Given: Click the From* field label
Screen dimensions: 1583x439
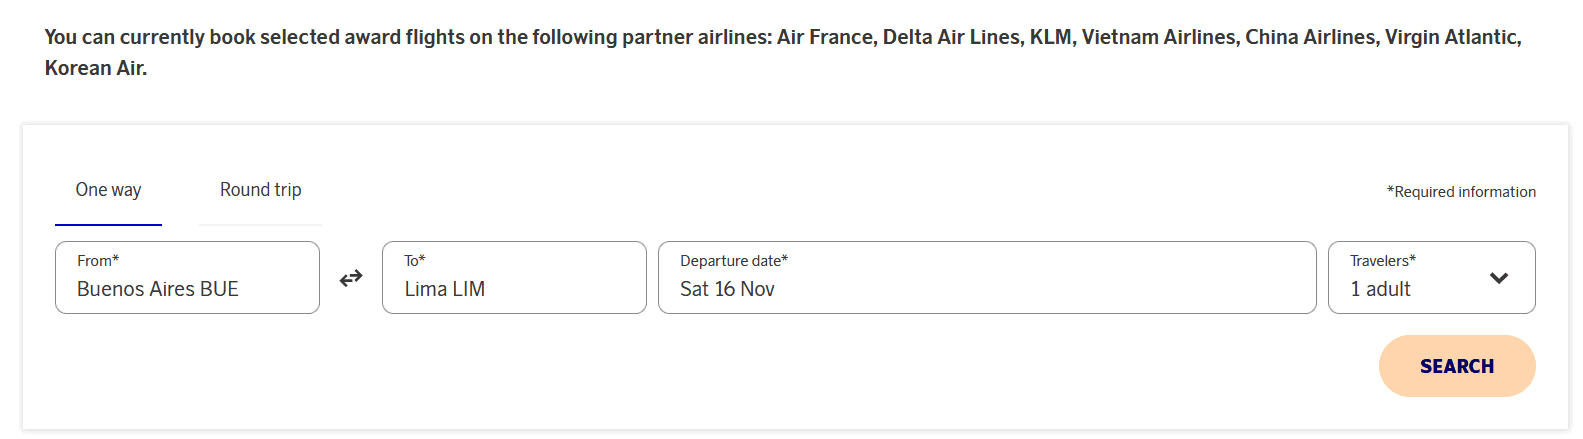Looking at the screenshot, I should tap(98, 261).
